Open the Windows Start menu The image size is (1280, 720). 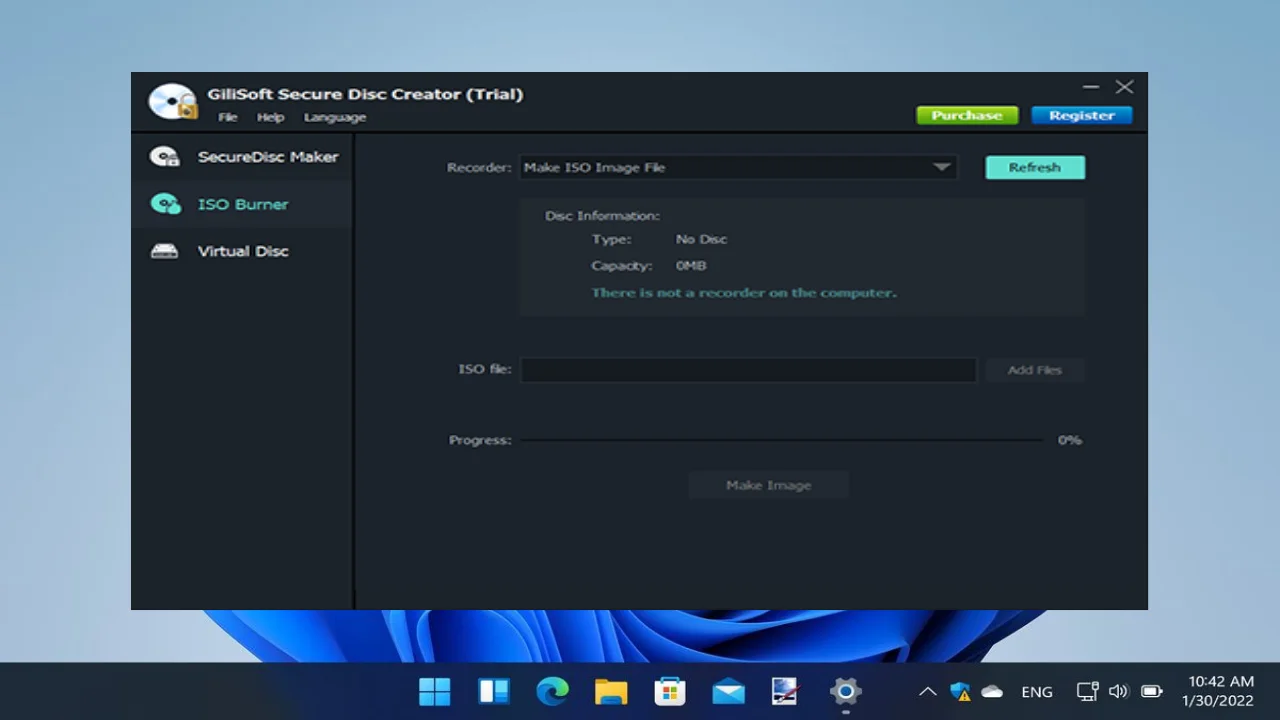point(435,691)
